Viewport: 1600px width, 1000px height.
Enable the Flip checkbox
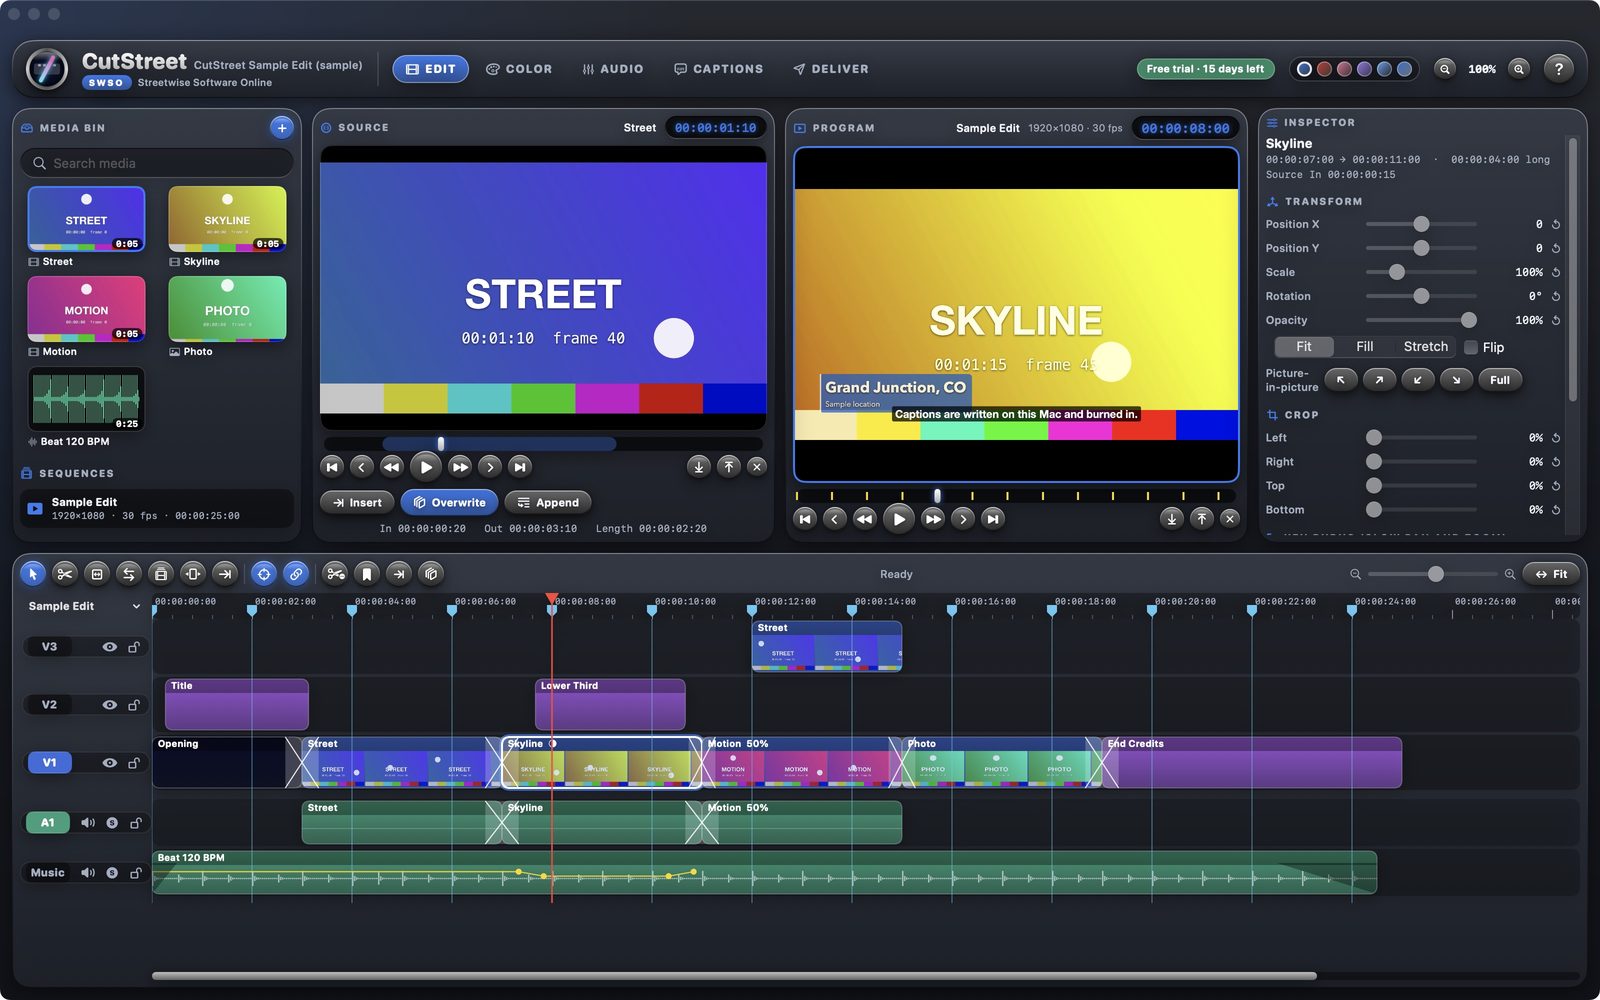tap(1471, 347)
